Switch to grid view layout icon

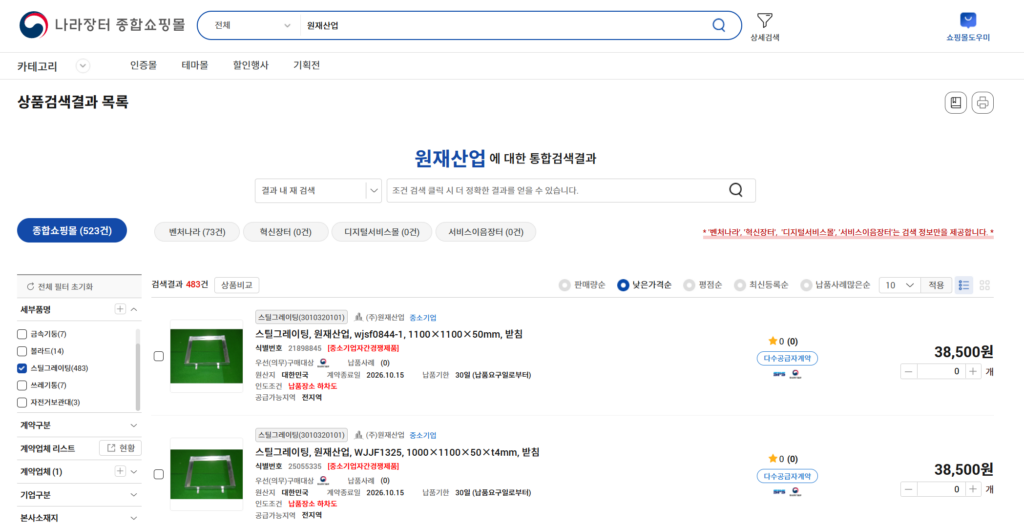(x=985, y=285)
